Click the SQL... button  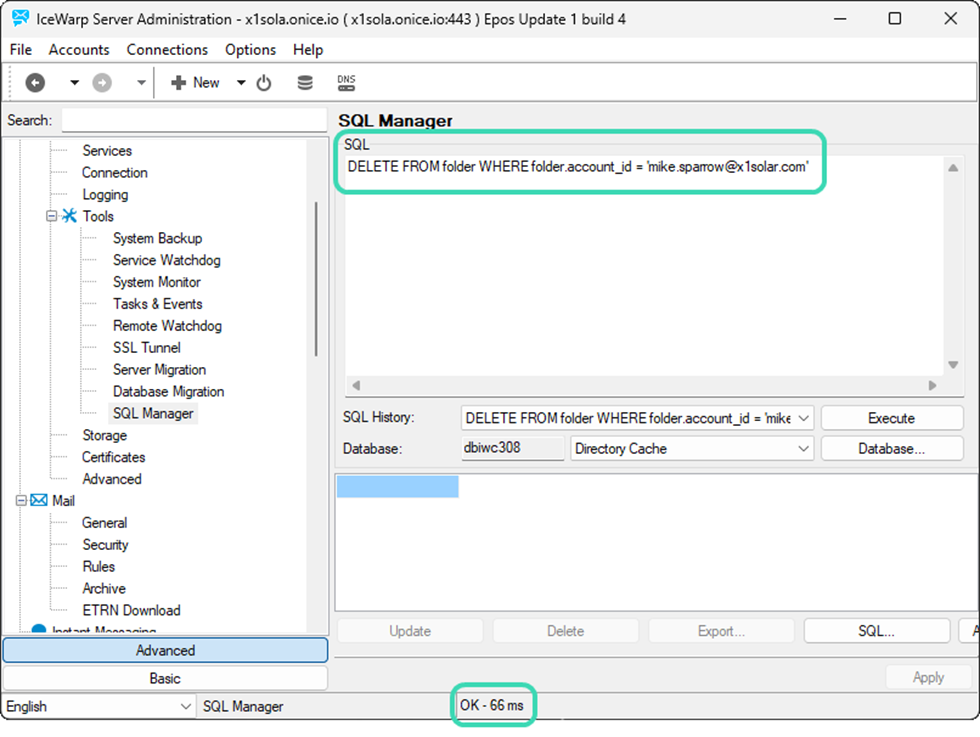876,631
